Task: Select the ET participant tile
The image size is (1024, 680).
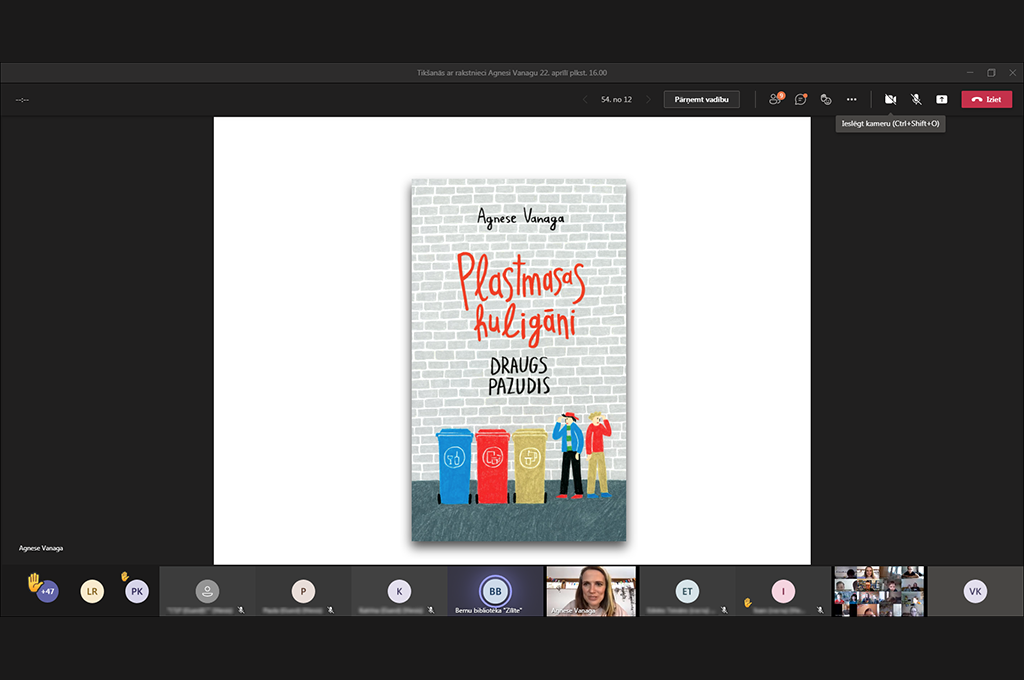Action: tap(687, 591)
